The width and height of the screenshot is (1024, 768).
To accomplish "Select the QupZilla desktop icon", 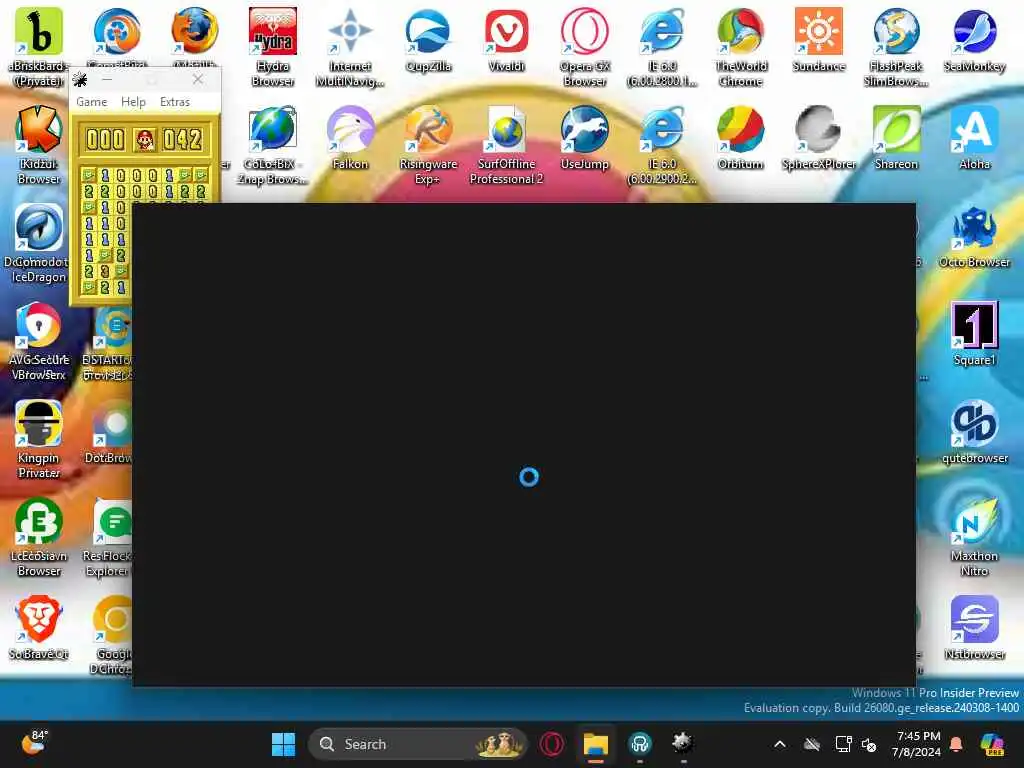I will coord(428,39).
